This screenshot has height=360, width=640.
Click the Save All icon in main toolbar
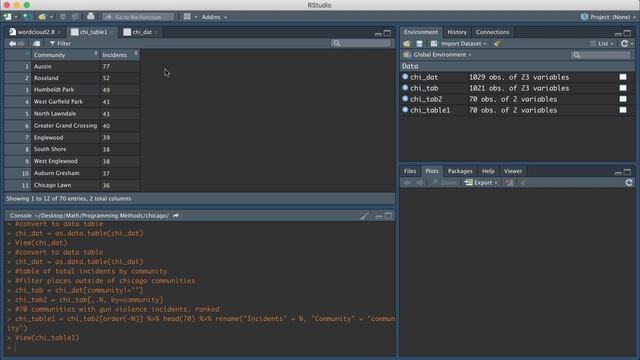tap(75, 17)
